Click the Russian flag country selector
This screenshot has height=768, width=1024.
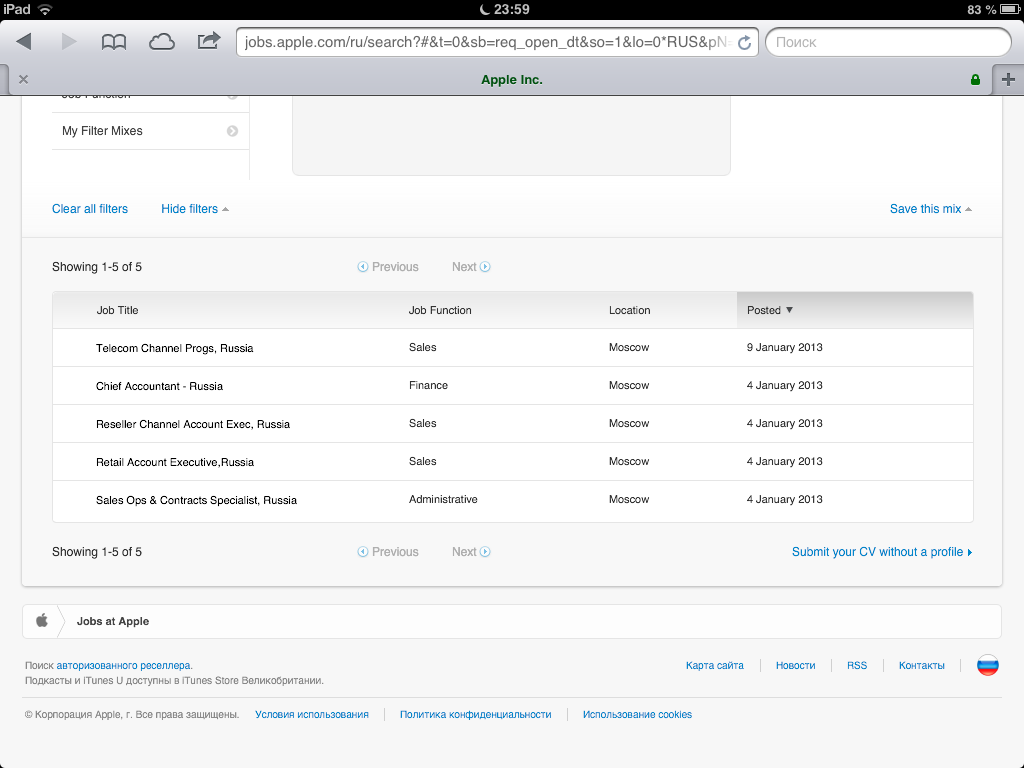(987, 665)
